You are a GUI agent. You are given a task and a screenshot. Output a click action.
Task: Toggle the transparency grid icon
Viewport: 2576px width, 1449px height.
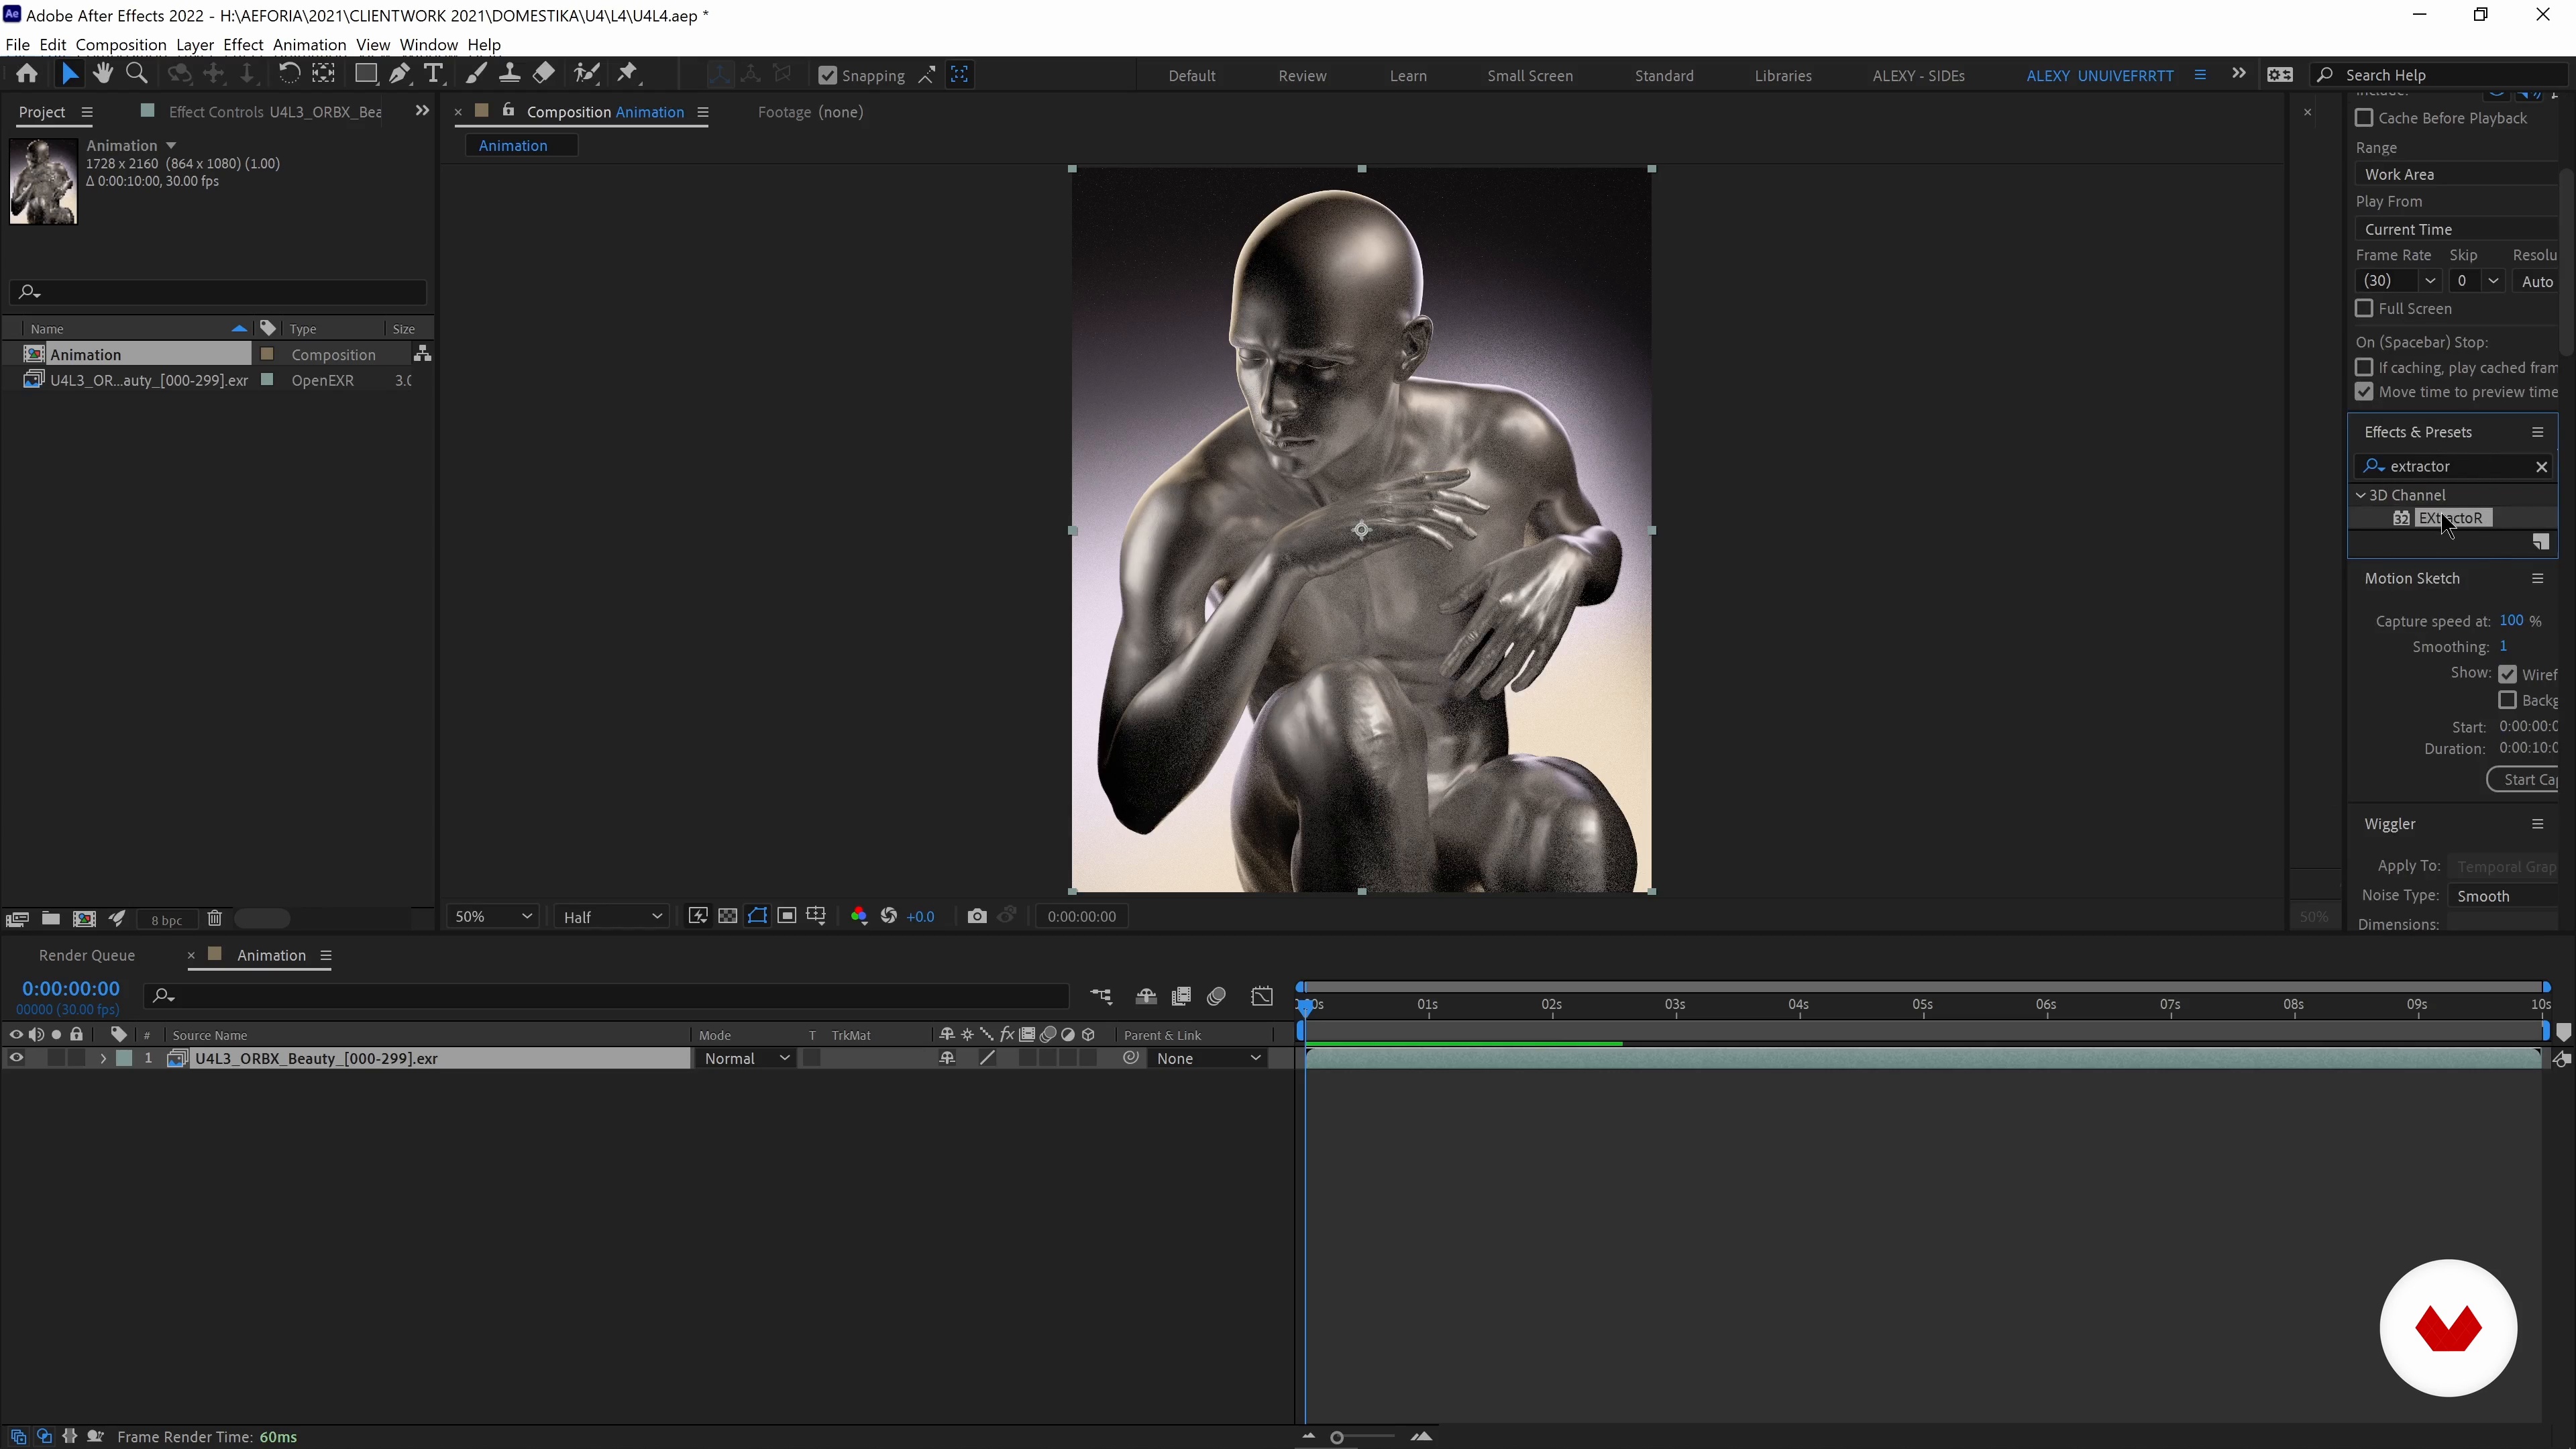click(728, 917)
